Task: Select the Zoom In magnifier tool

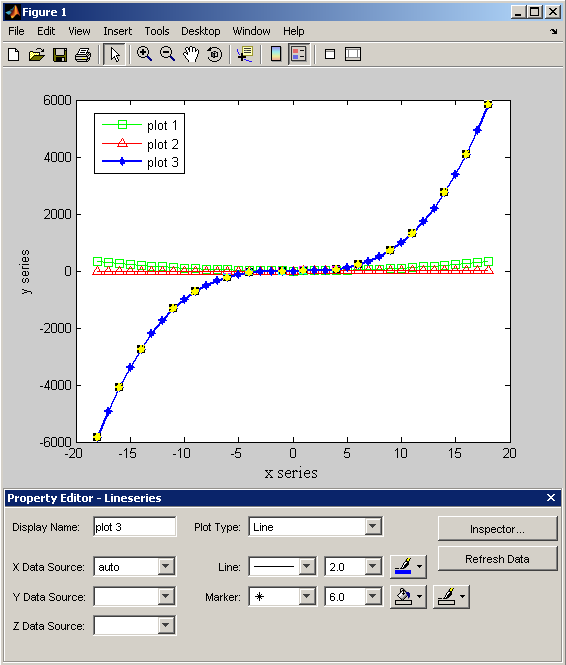Action: click(144, 54)
